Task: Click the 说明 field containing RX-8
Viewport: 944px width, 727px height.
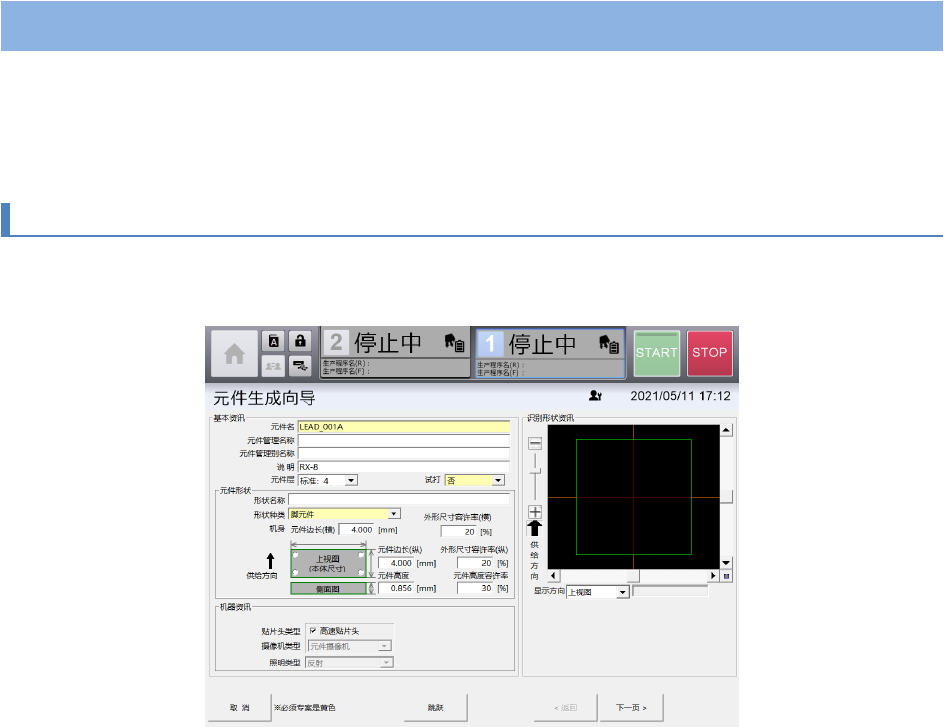Action: [x=403, y=467]
